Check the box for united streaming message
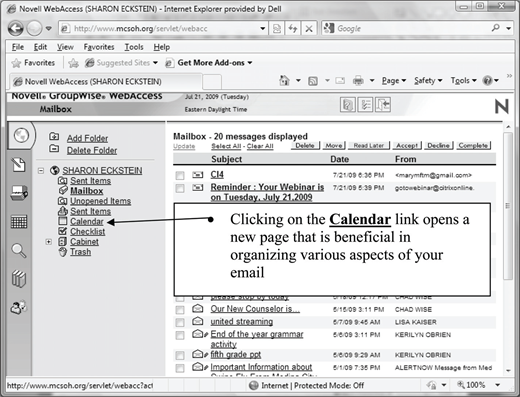This screenshot has height=397, width=520. (x=180, y=322)
